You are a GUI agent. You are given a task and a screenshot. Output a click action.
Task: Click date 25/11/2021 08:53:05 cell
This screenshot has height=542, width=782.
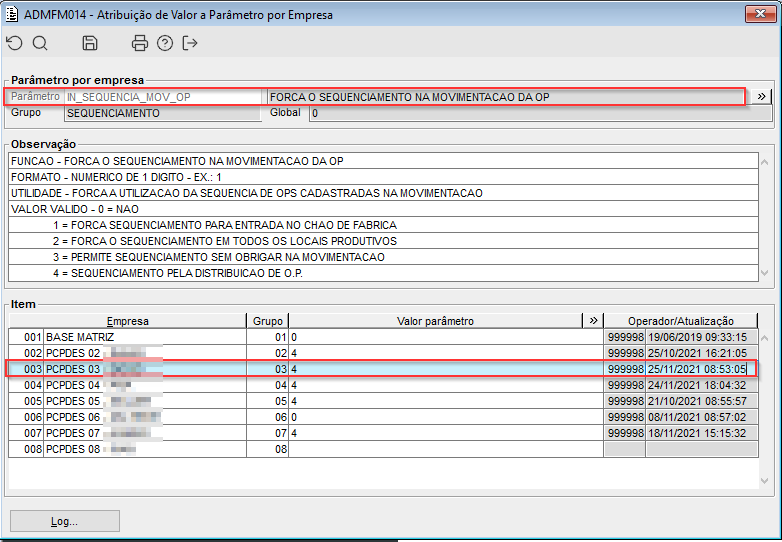click(x=702, y=369)
